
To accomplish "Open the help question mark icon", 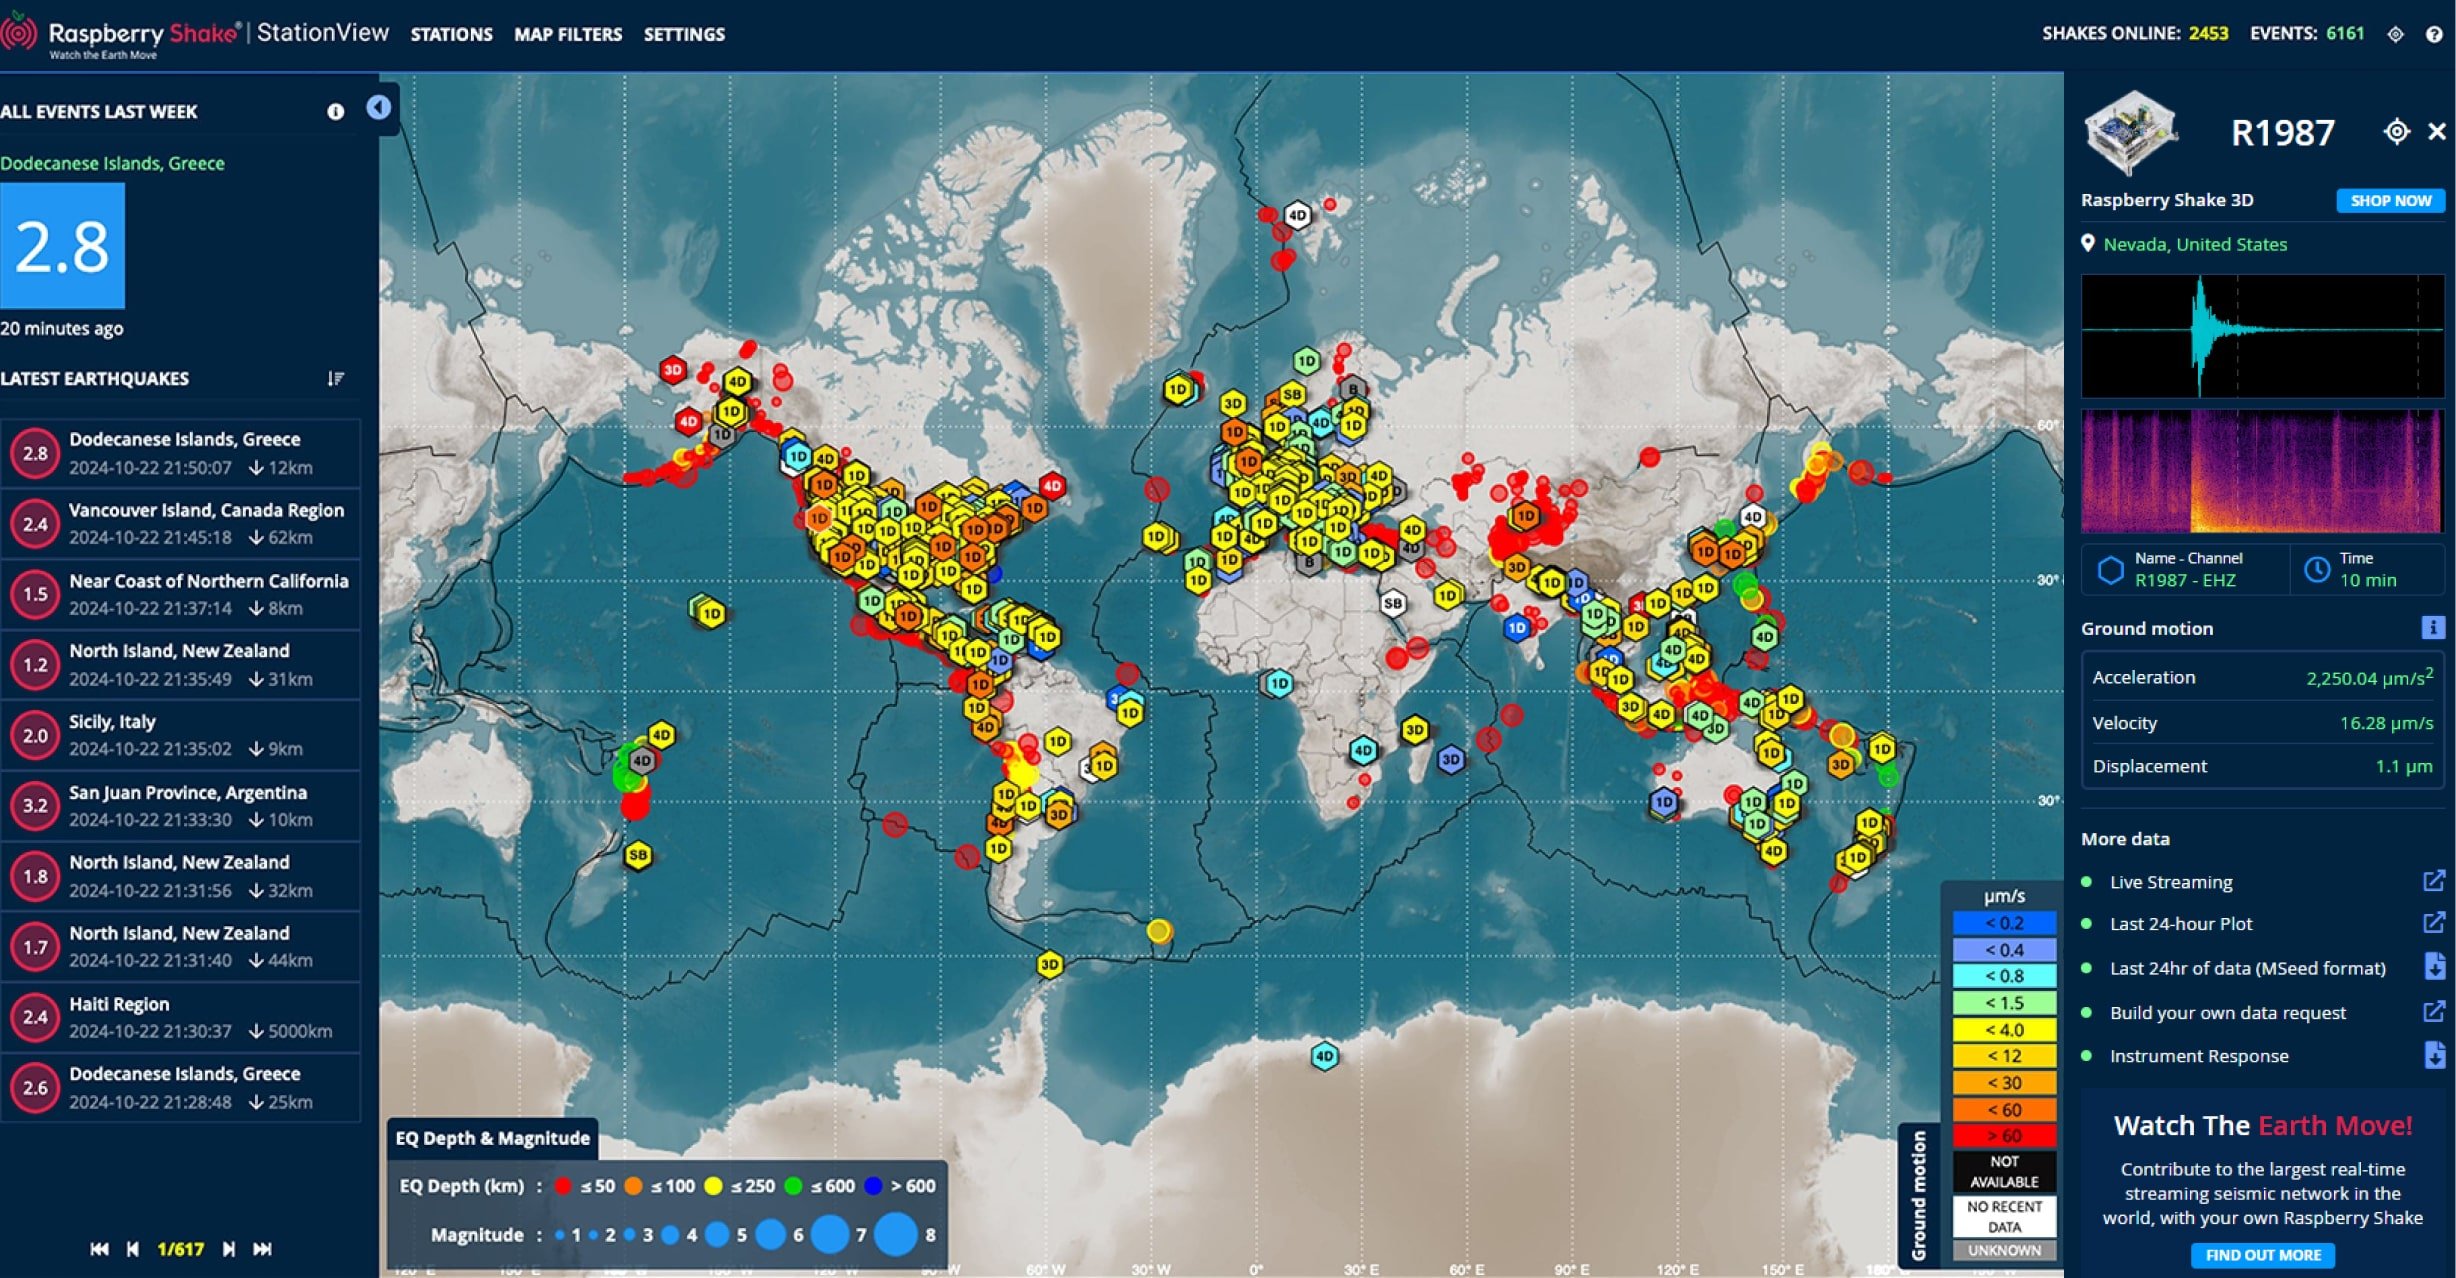I will (2434, 34).
